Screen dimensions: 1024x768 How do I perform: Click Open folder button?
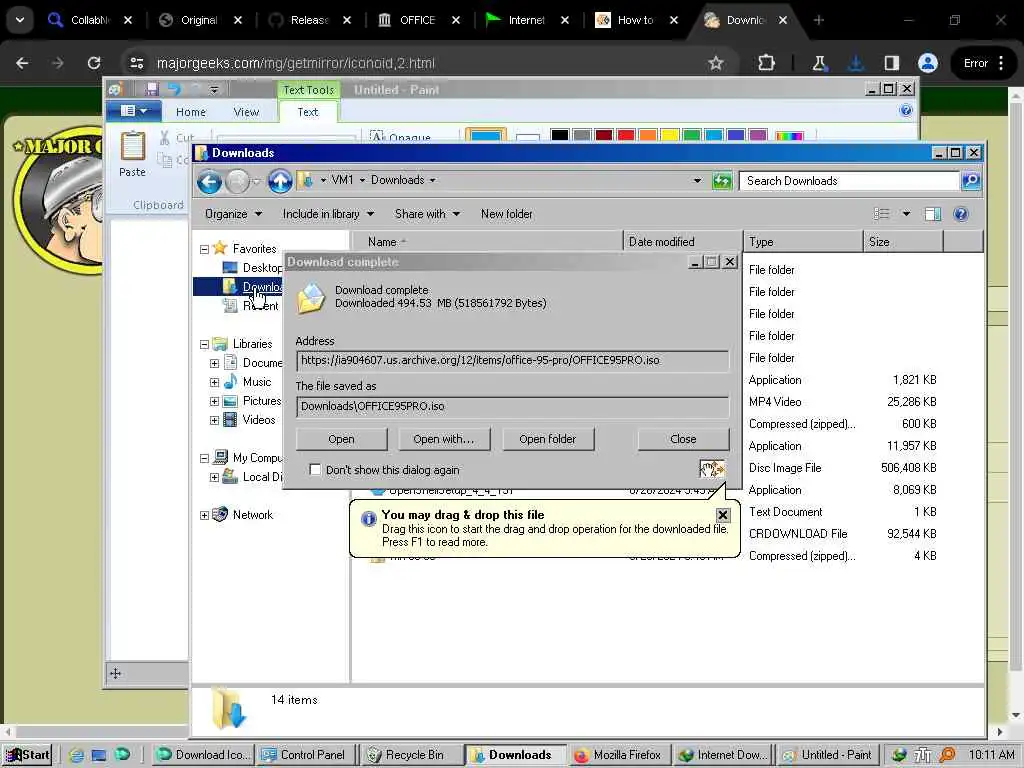pyautogui.click(x=548, y=439)
